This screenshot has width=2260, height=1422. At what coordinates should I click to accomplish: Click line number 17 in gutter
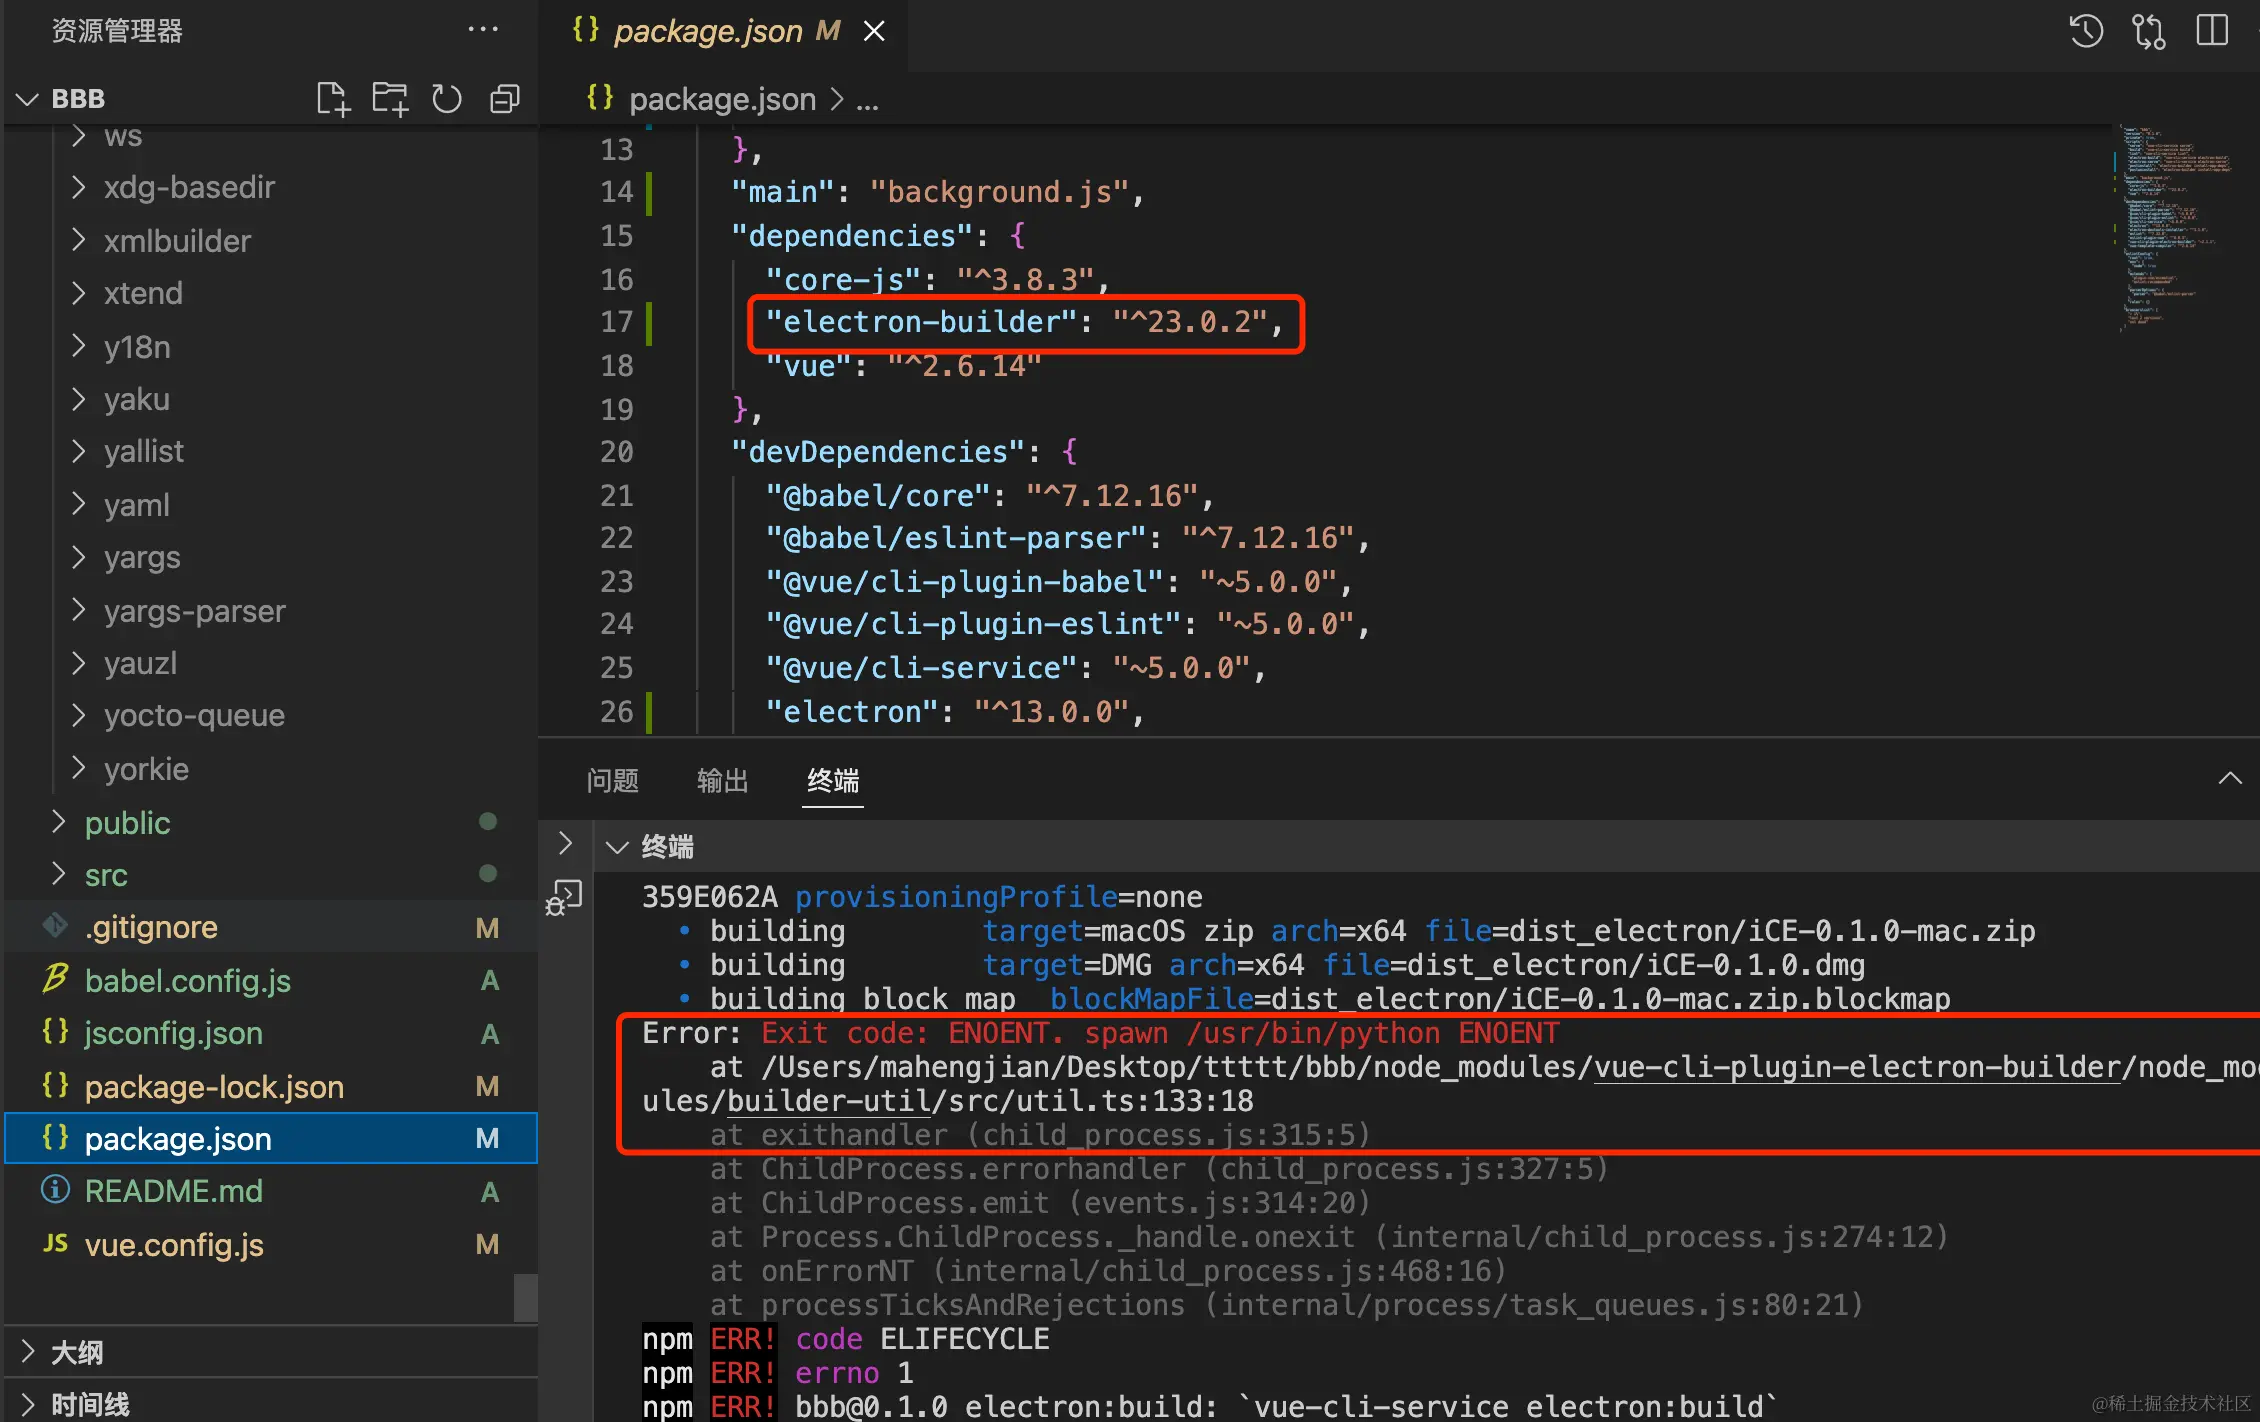(x=616, y=322)
